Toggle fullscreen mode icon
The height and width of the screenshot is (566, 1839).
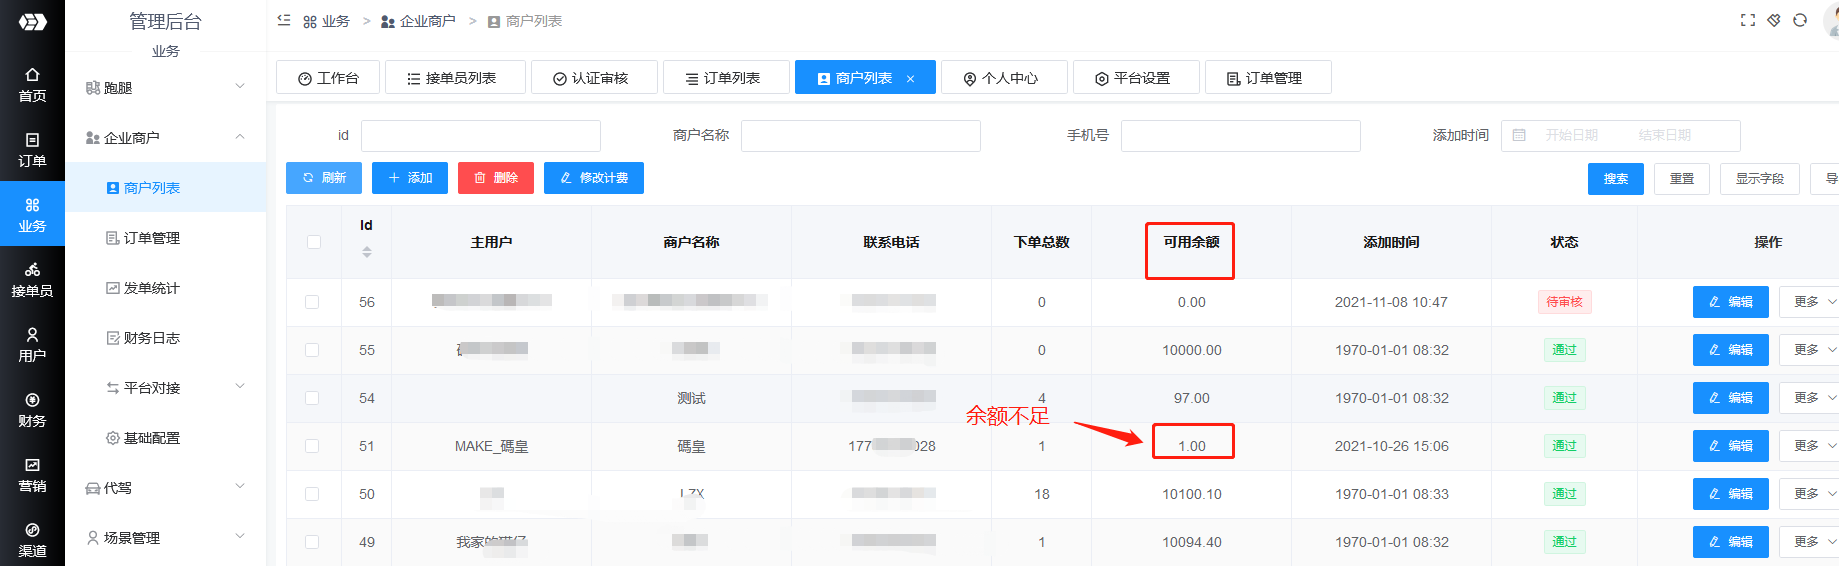tap(1748, 20)
